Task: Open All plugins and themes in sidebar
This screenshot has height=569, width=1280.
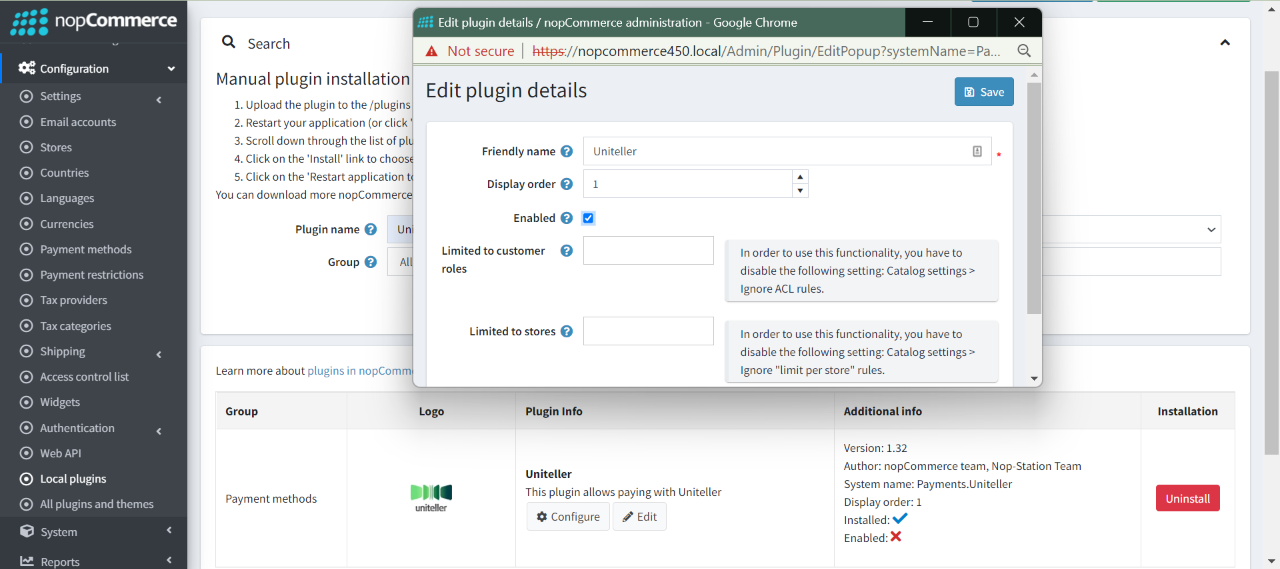Action: click(97, 505)
